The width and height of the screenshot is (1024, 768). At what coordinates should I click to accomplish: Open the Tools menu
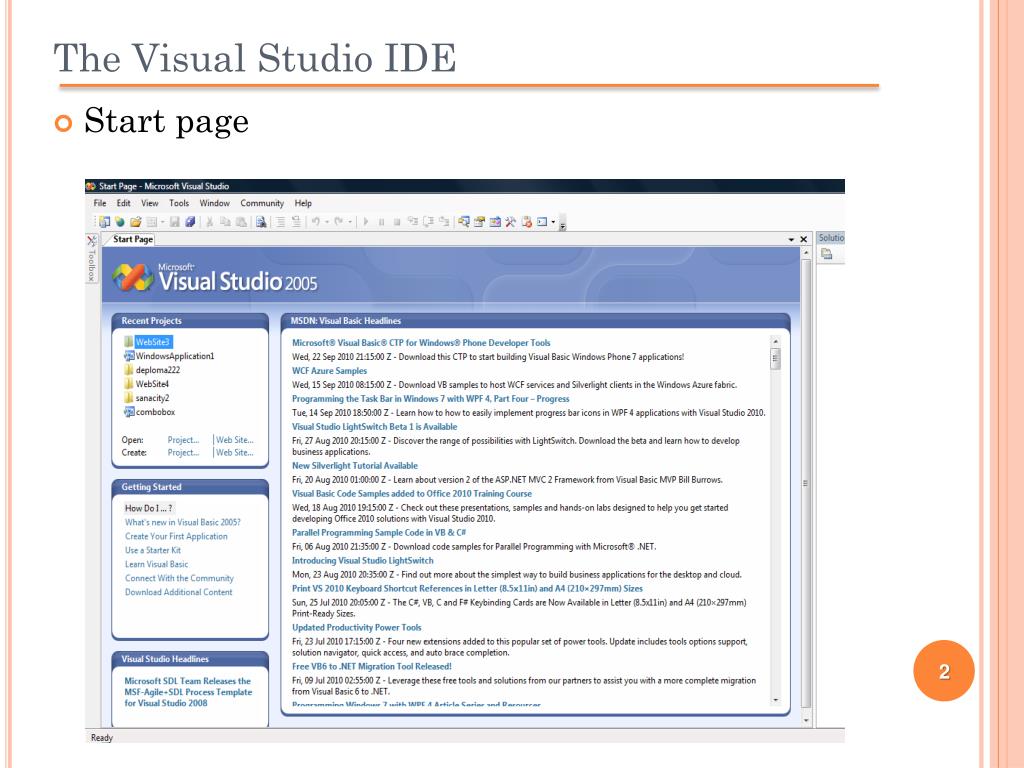(179, 203)
